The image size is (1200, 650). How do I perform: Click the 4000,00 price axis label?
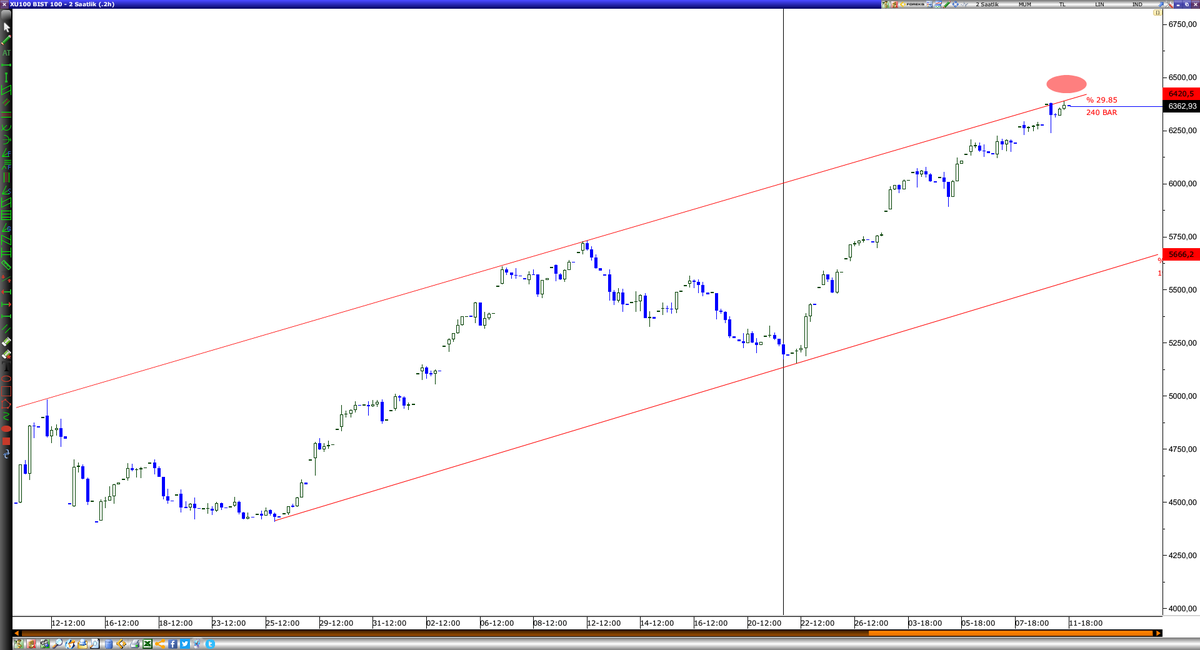point(1181,608)
